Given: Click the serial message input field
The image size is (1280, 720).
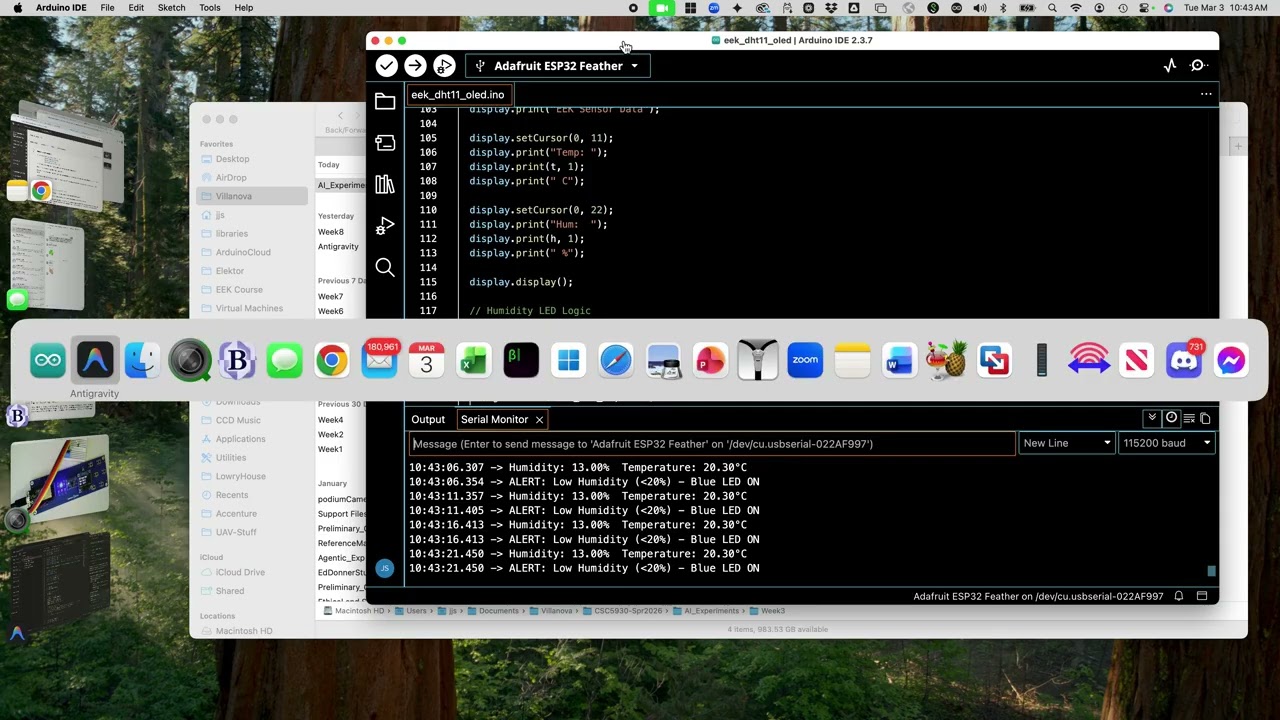Looking at the screenshot, I should pos(712,443).
